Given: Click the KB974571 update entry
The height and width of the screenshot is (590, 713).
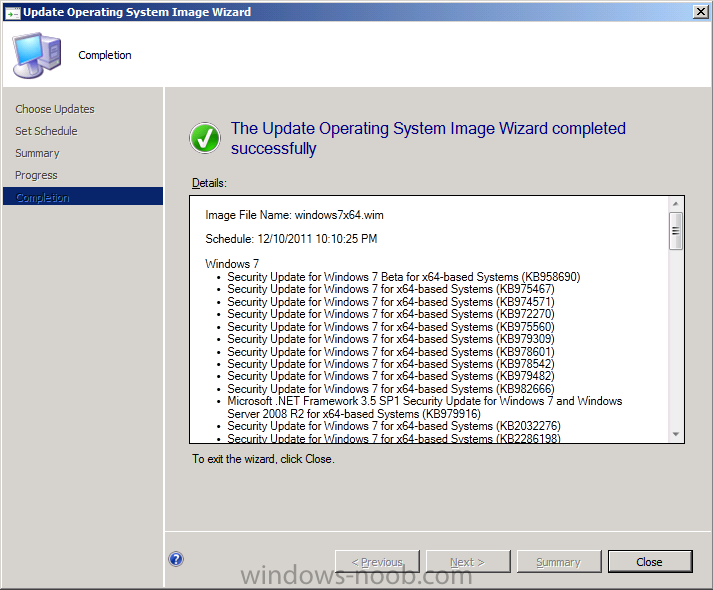Looking at the screenshot, I should [391, 302].
